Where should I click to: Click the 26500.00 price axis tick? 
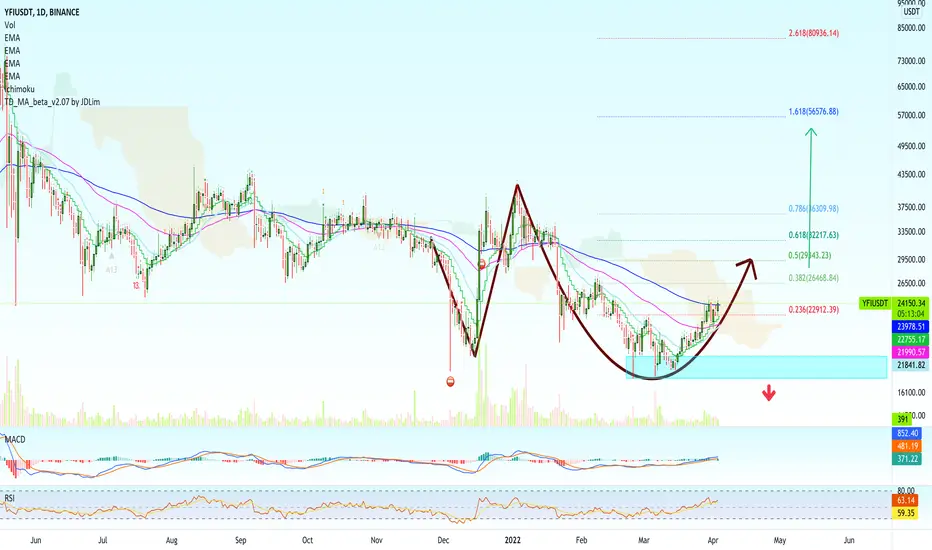tap(911, 283)
